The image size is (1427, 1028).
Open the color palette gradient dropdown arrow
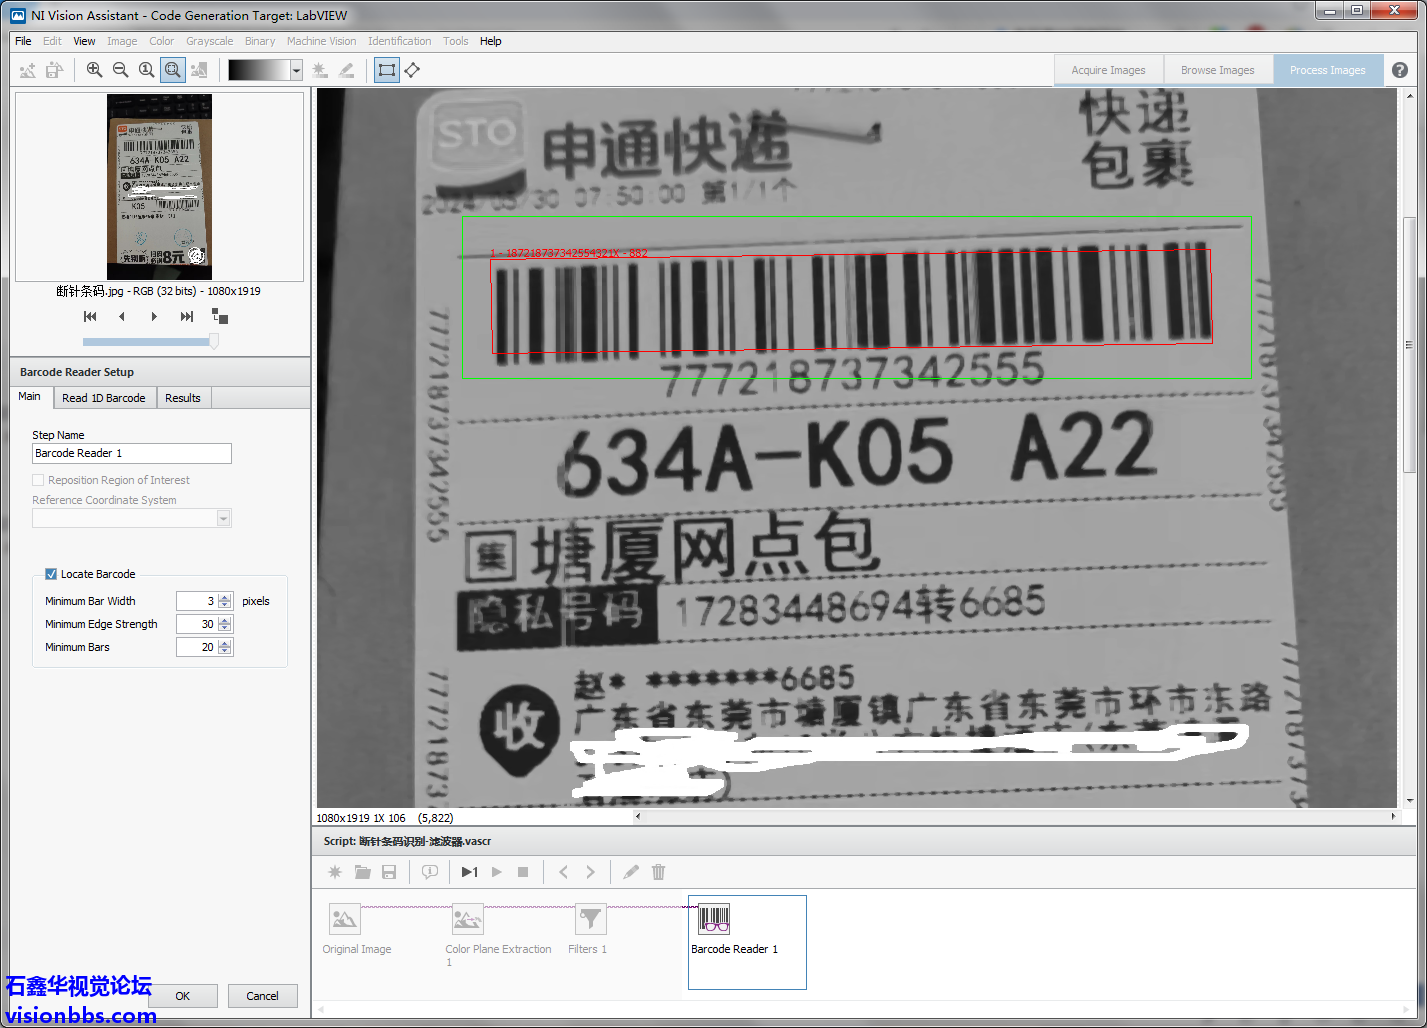point(296,70)
